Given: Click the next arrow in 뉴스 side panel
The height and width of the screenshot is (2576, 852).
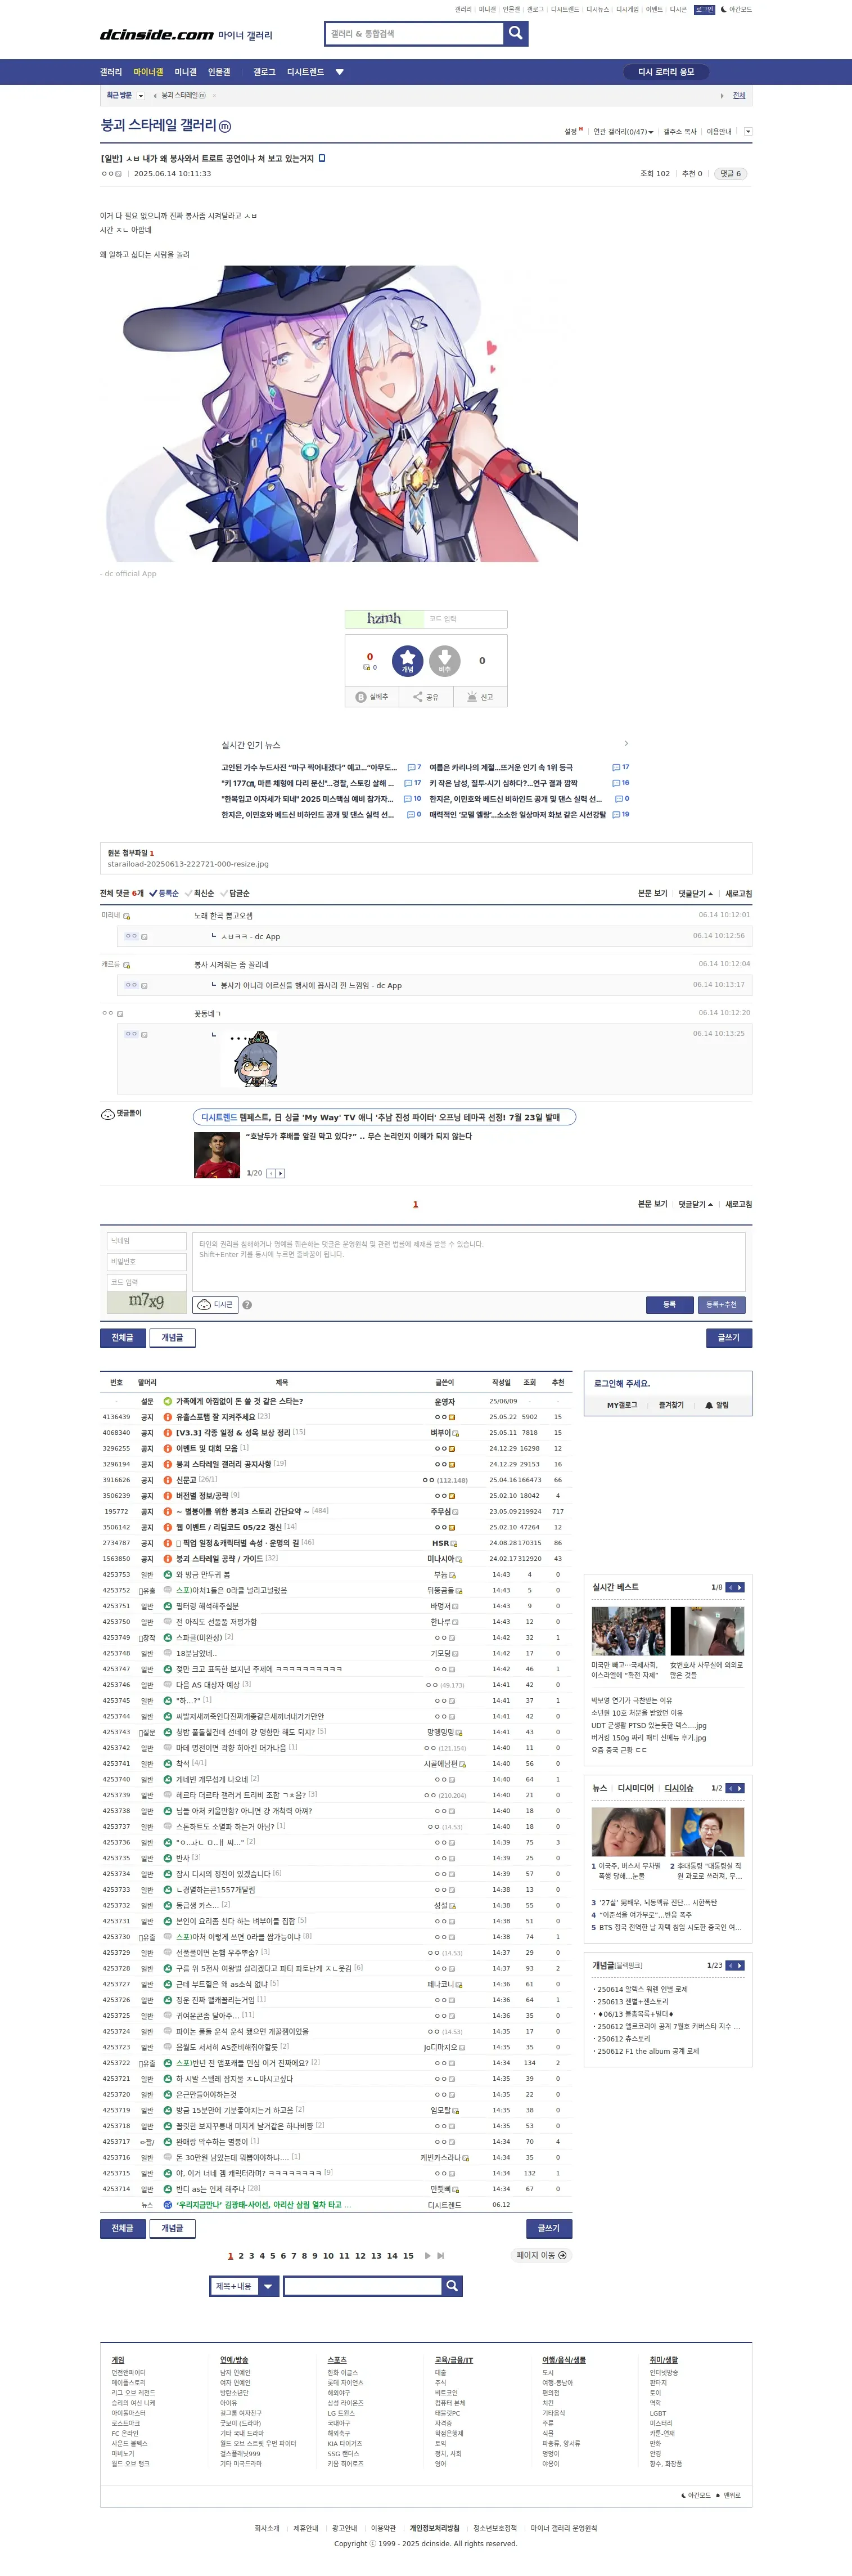Looking at the screenshot, I should pos(740,1788).
